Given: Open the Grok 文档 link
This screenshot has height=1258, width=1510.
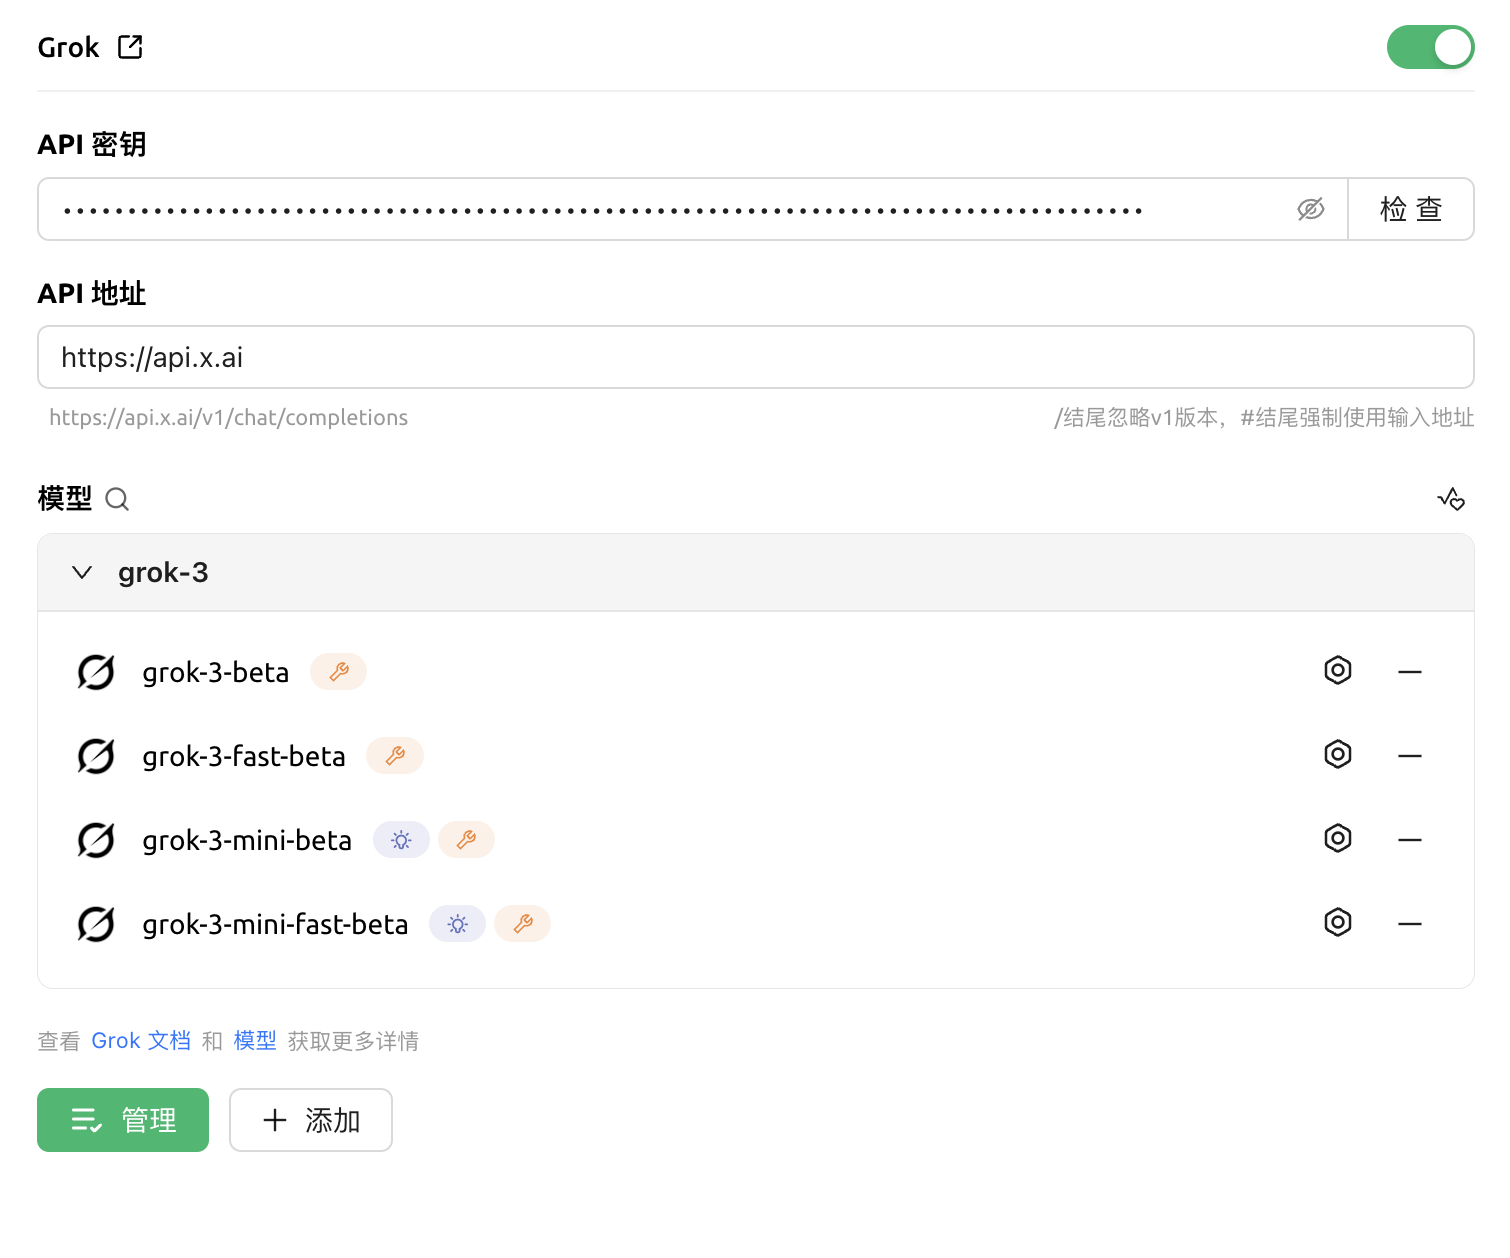Looking at the screenshot, I should [x=141, y=1040].
